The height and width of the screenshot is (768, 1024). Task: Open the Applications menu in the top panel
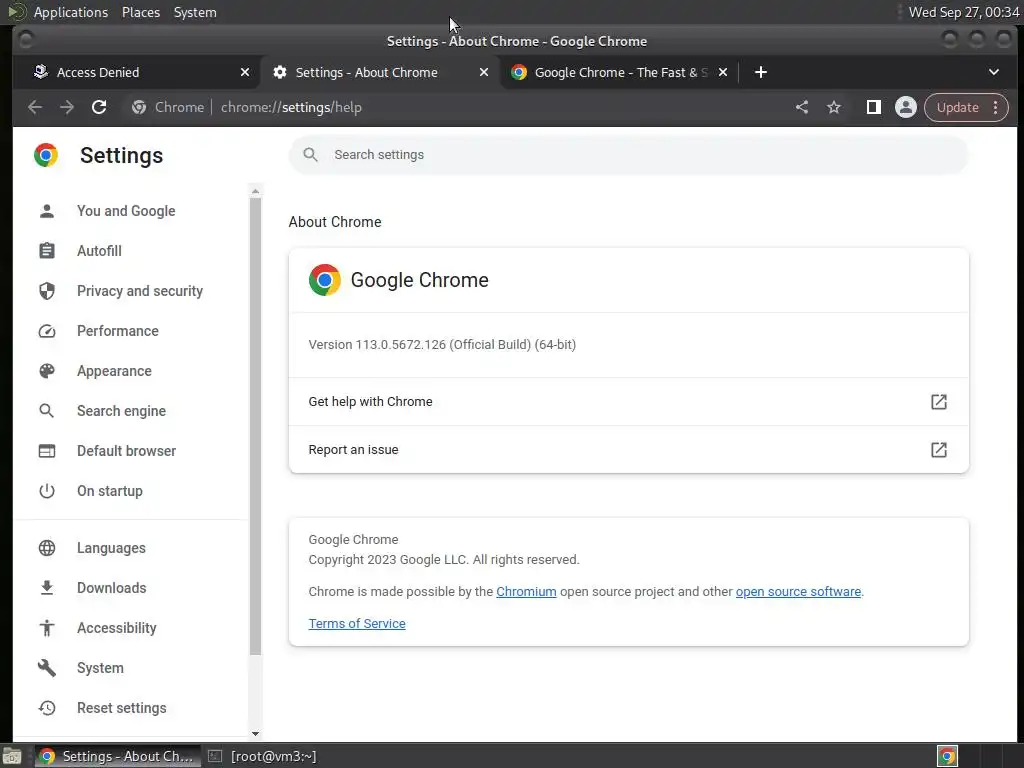(x=71, y=12)
